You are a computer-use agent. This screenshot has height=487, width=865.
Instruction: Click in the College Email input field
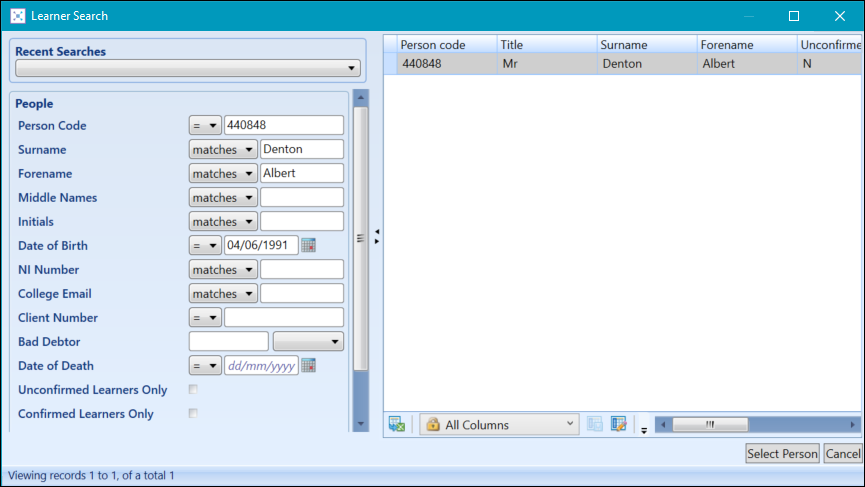302,293
